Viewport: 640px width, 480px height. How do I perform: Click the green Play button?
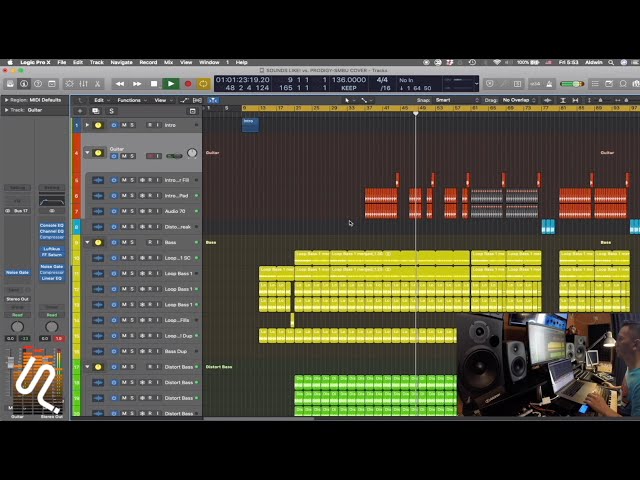click(171, 84)
